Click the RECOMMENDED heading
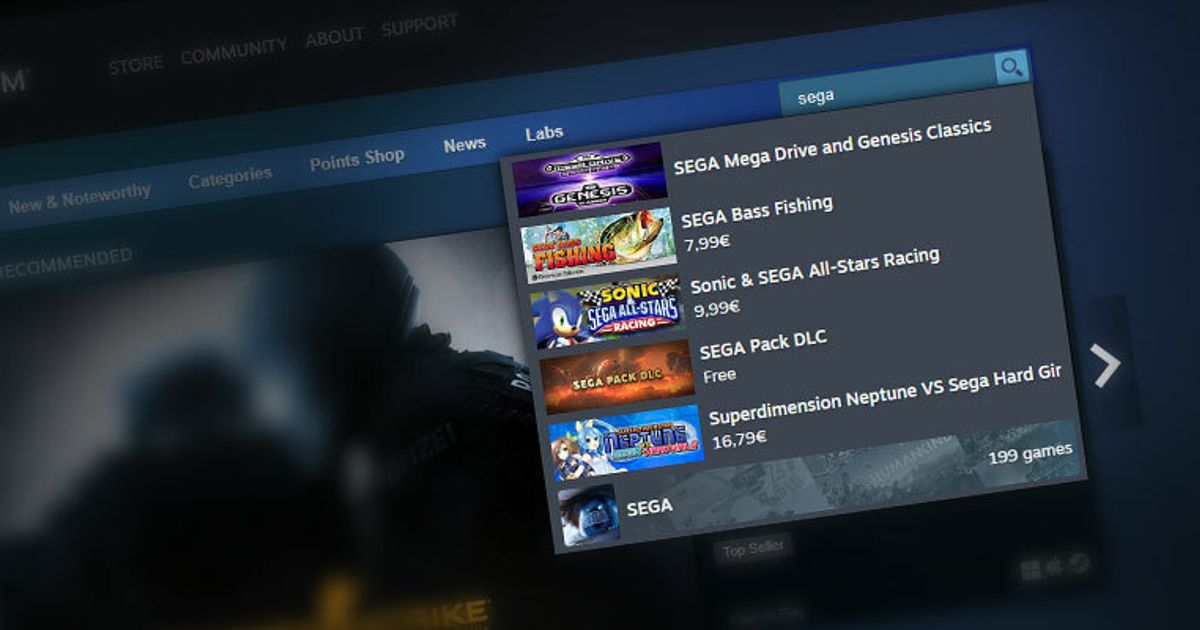The width and height of the screenshot is (1200, 630). coord(65,262)
